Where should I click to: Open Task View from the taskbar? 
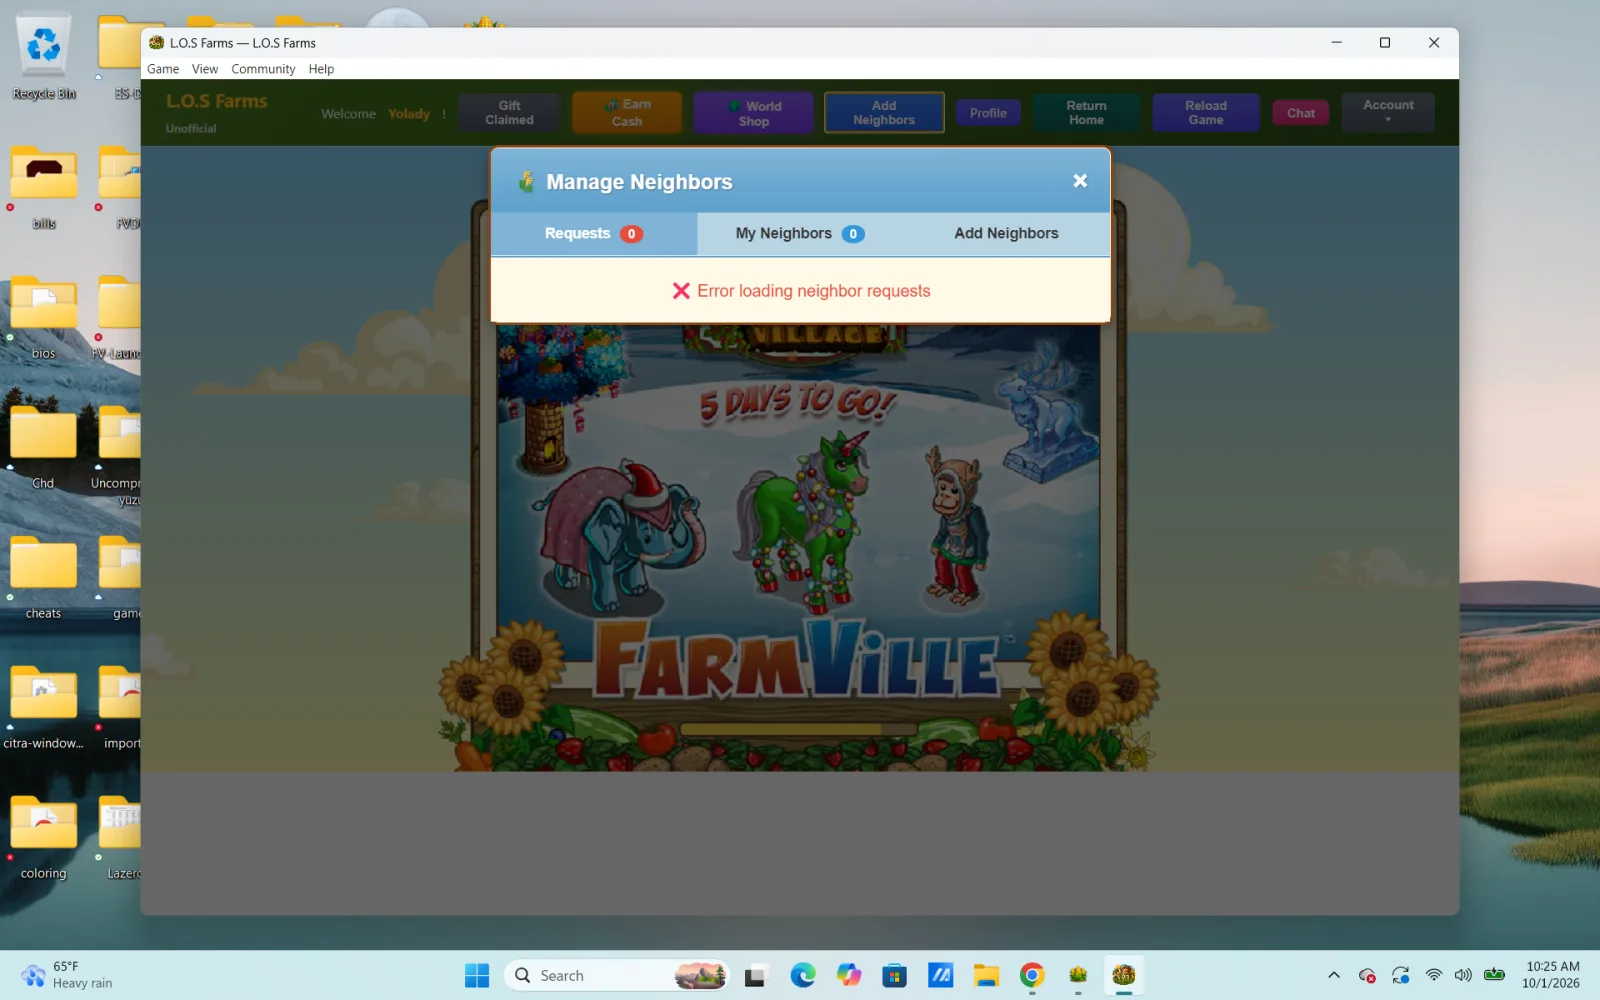[755, 975]
